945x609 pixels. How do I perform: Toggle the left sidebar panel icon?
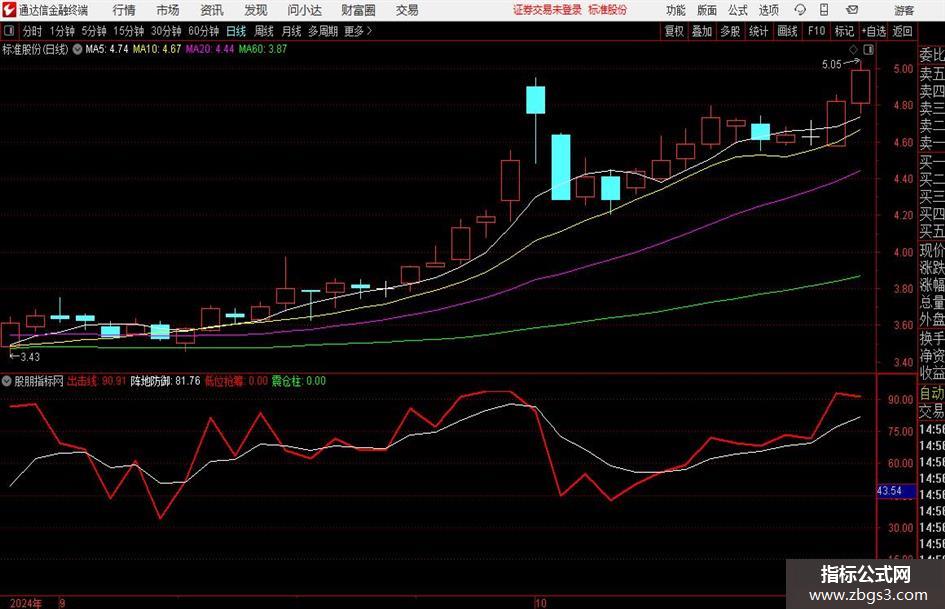pyautogui.click(x=9, y=31)
